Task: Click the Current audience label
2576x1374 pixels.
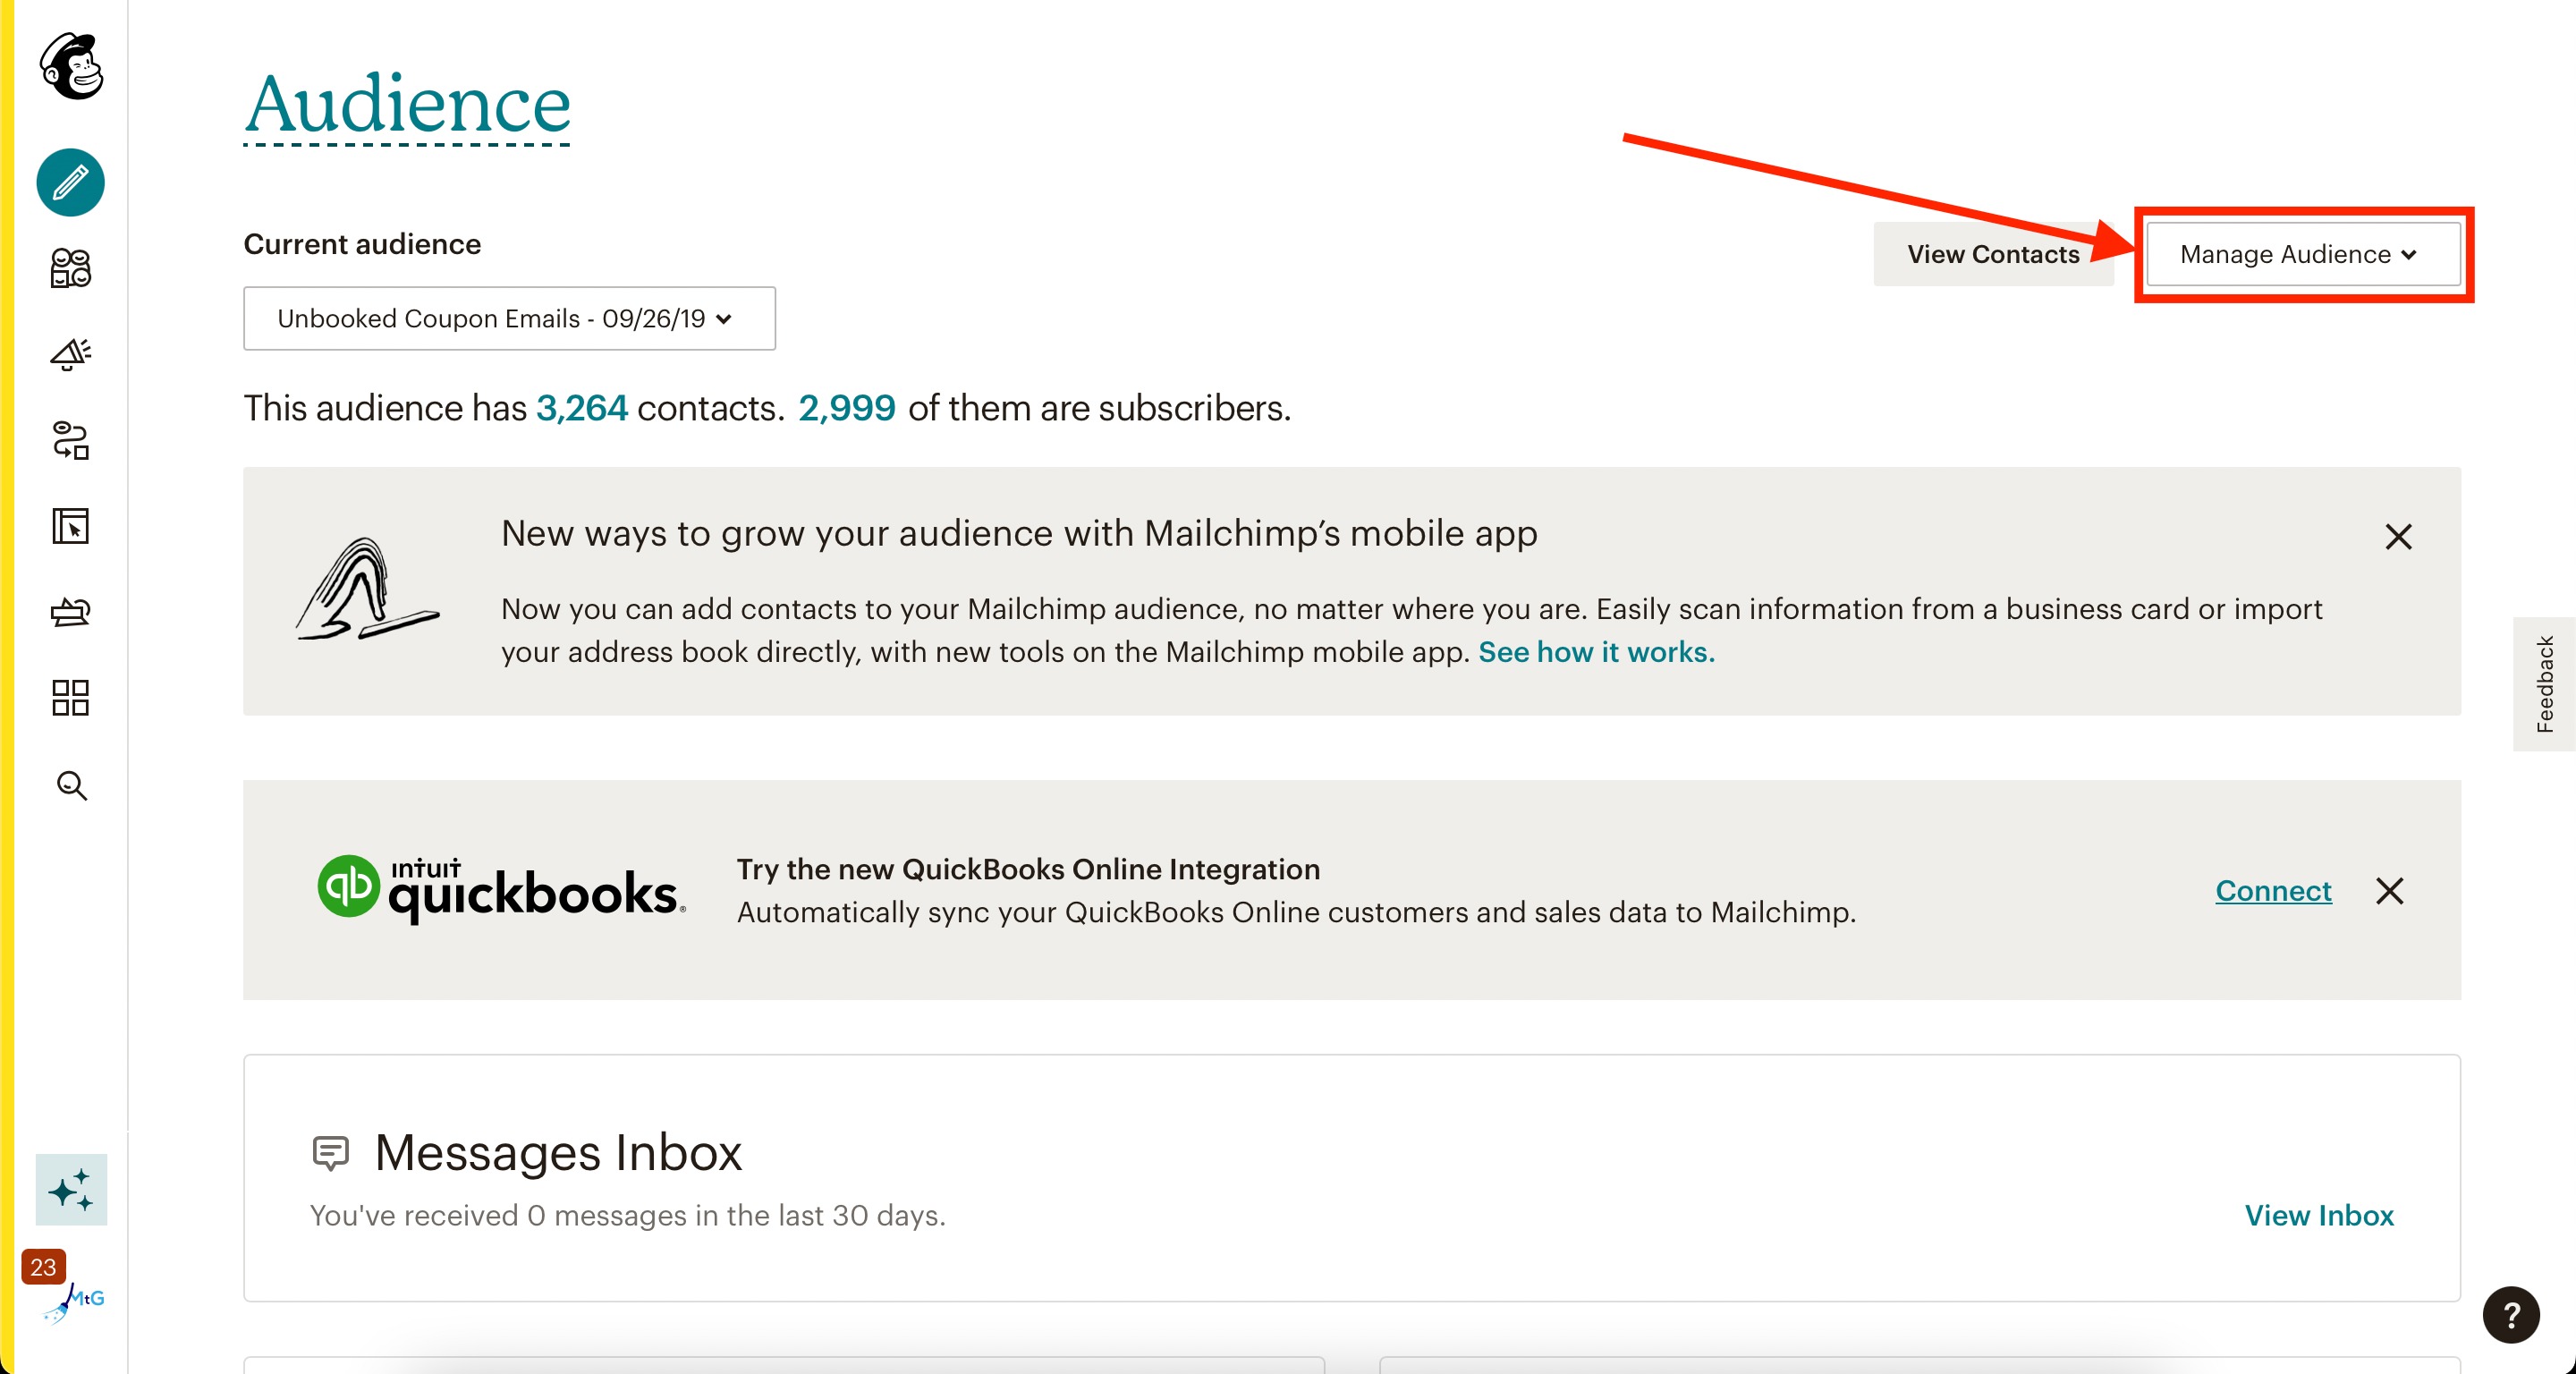Action: pos(362,244)
